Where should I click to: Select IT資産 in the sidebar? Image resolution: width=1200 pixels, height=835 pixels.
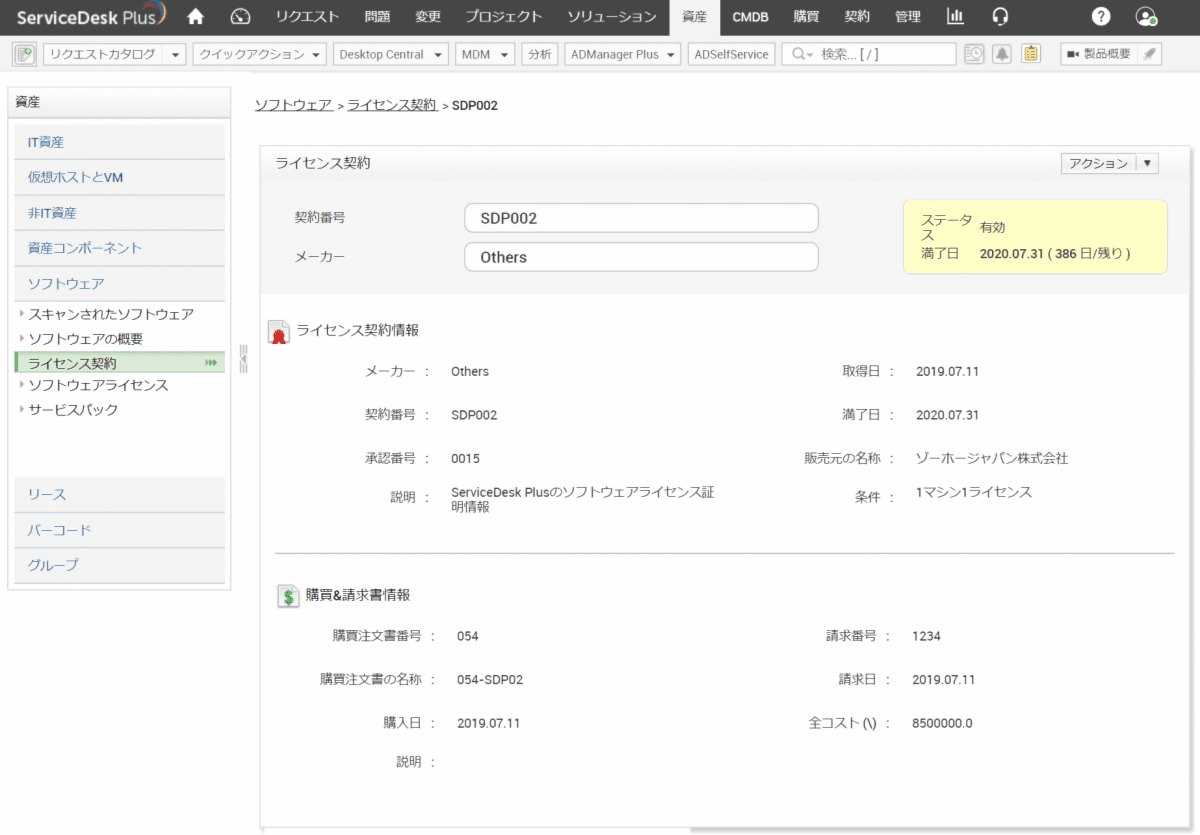point(46,142)
